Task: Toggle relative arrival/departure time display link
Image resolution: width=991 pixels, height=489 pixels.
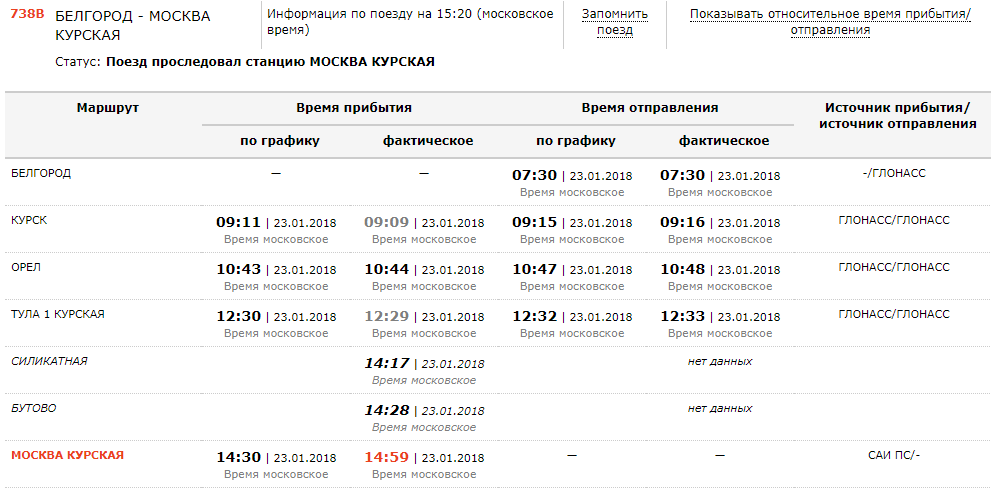Action: pyautogui.click(x=829, y=22)
